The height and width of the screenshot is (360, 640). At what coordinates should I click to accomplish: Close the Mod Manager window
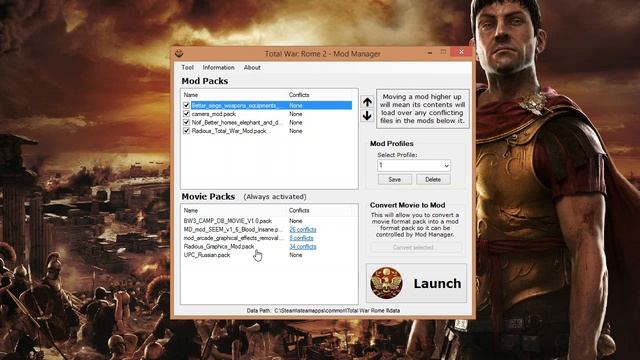[461, 52]
